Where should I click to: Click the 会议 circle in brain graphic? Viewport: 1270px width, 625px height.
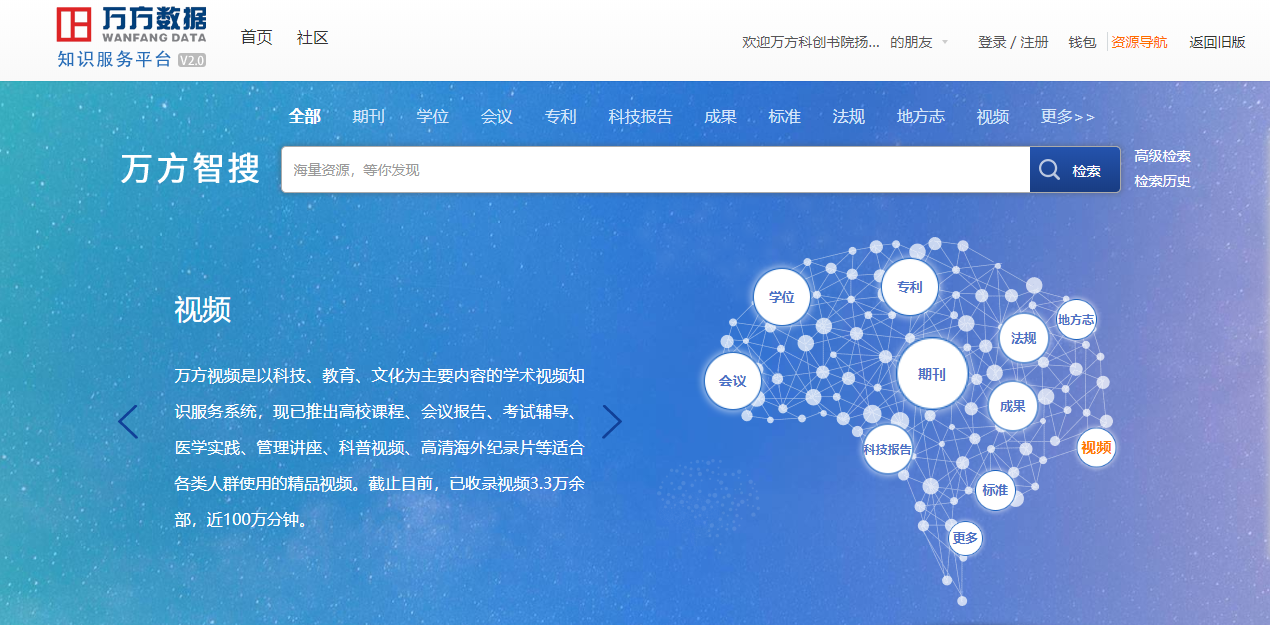pyautogui.click(x=732, y=381)
